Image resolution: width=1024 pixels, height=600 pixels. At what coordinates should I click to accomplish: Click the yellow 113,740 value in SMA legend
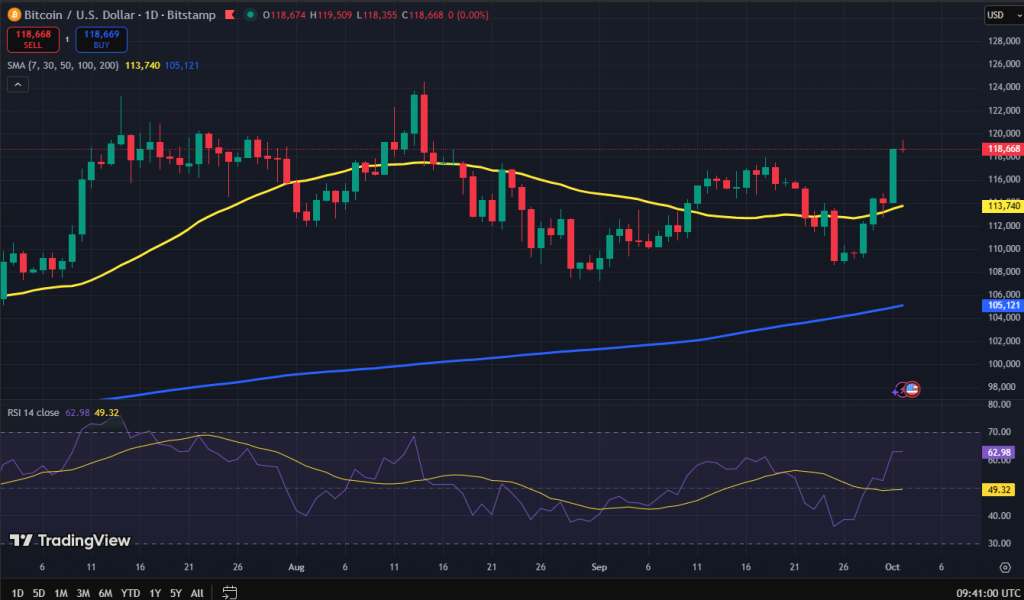(142, 65)
